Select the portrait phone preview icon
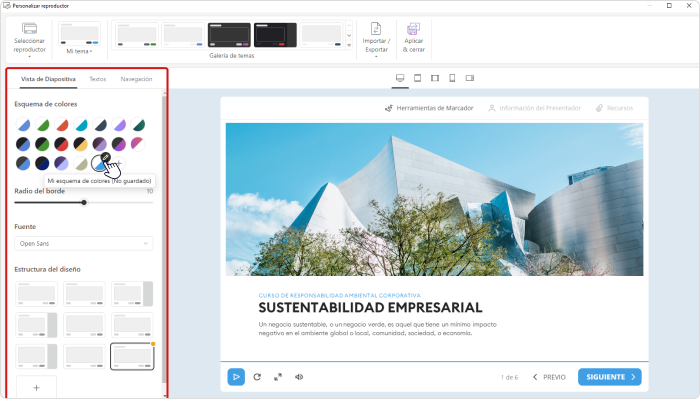 click(452, 78)
